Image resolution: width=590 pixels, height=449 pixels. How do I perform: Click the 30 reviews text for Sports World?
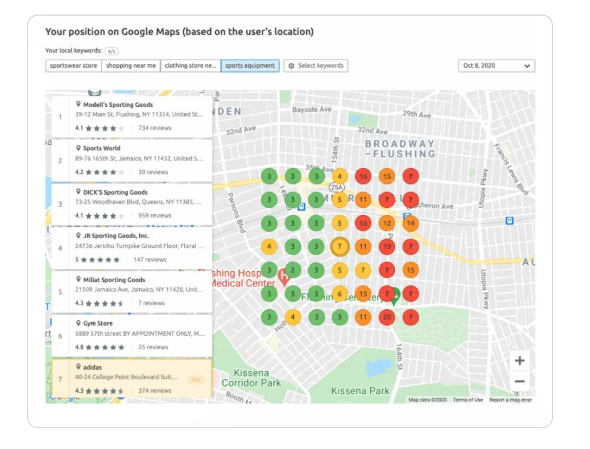coord(153,172)
